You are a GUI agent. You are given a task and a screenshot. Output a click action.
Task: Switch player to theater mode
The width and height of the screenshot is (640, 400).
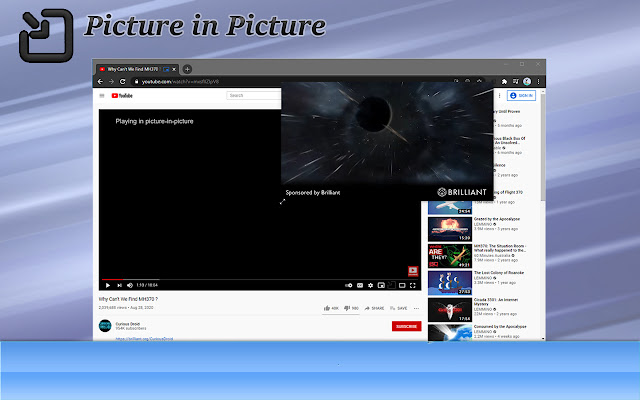tap(403, 285)
